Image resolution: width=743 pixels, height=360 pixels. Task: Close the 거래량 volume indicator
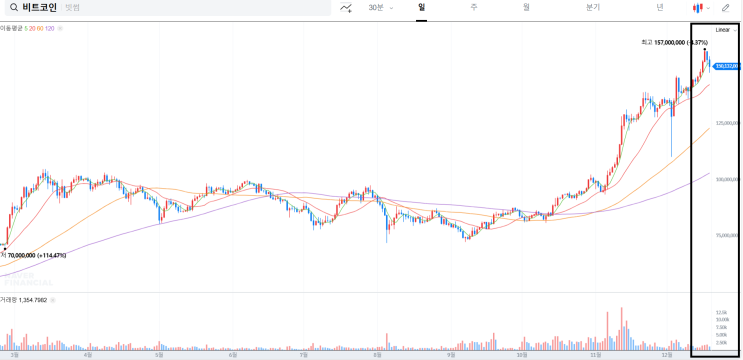[x=53, y=300]
